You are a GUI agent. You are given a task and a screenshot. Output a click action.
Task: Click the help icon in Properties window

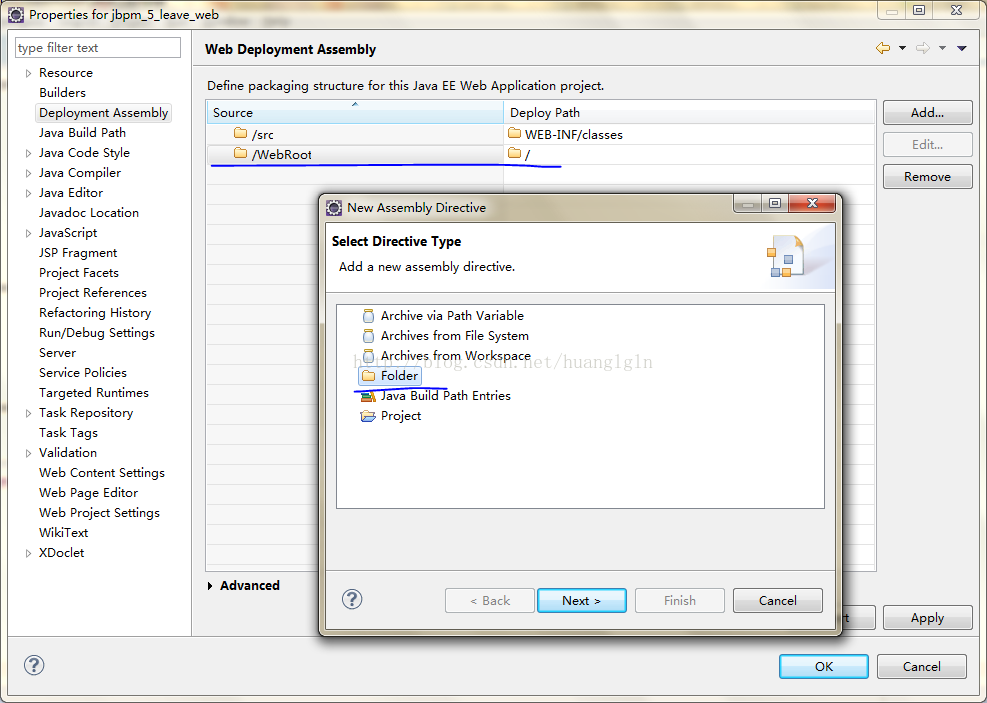pyautogui.click(x=34, y=665)
